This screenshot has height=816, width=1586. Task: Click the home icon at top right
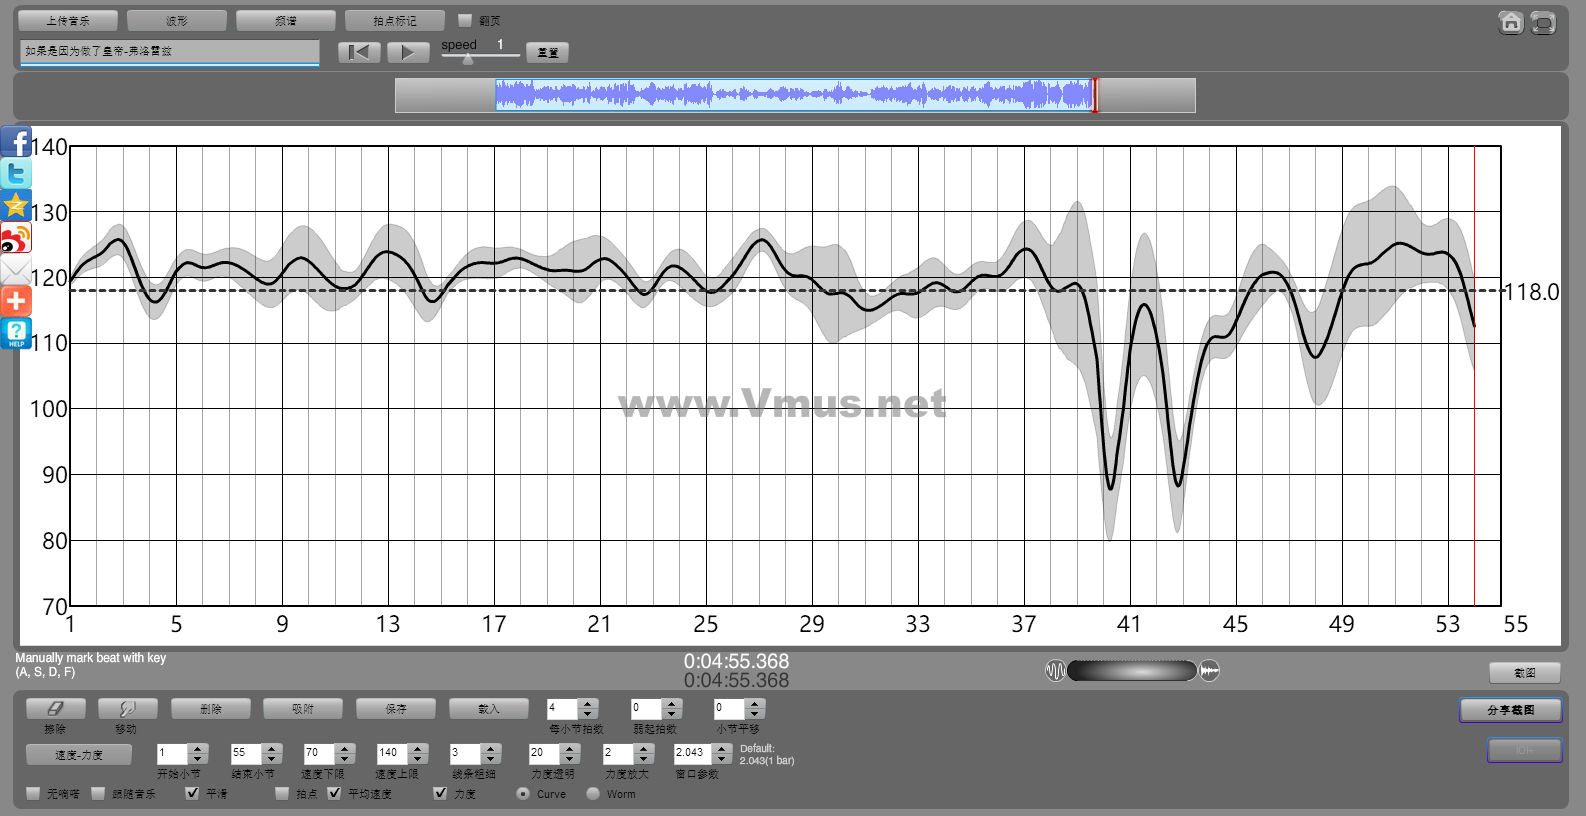click(1511, 23)
